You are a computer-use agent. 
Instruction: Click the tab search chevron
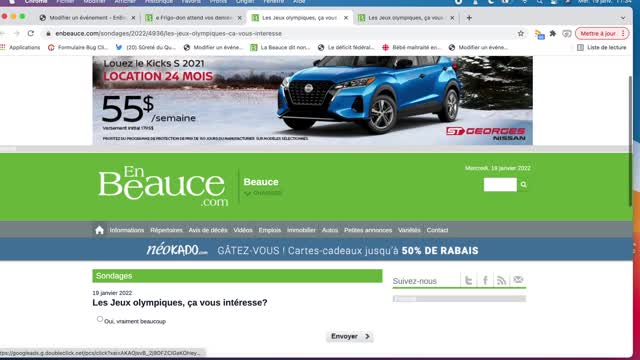pyautogui.click(x=623, y=18)
